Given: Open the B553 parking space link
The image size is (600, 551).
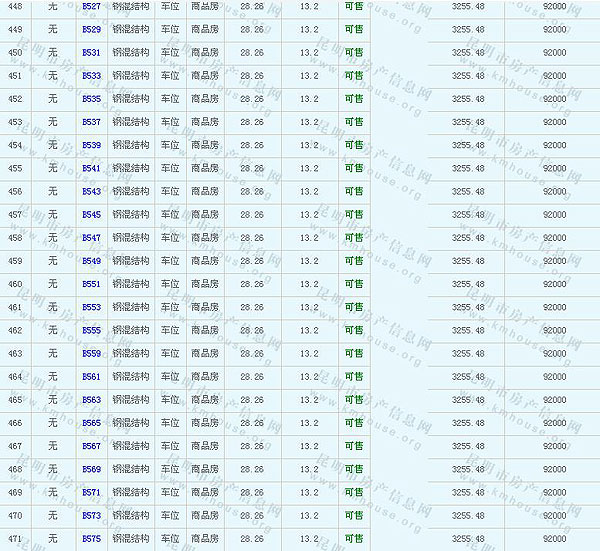Looking at the screenshot, I should coord(91,307).
